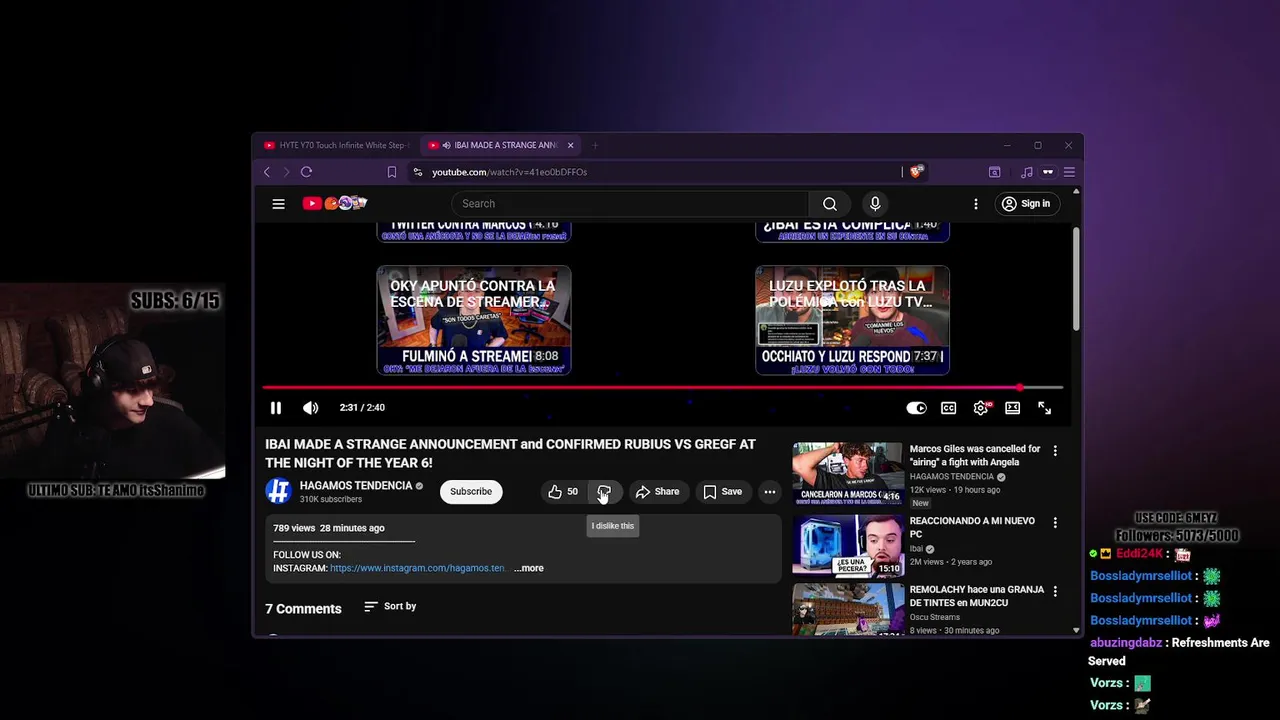Open Marcos Giles was cancelled thumbnail
Viewport: 1280px width, 720px height.
point(848,474)
